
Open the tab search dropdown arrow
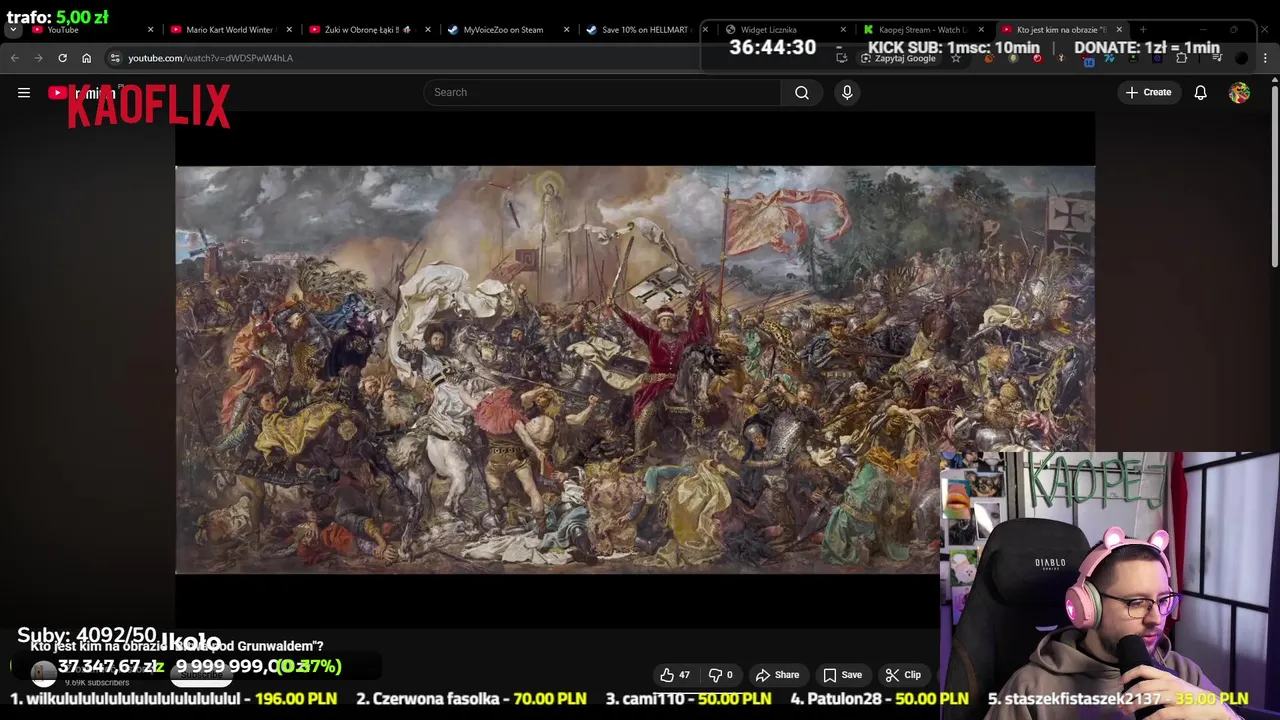pyautogui.click(x=13, y=30)
